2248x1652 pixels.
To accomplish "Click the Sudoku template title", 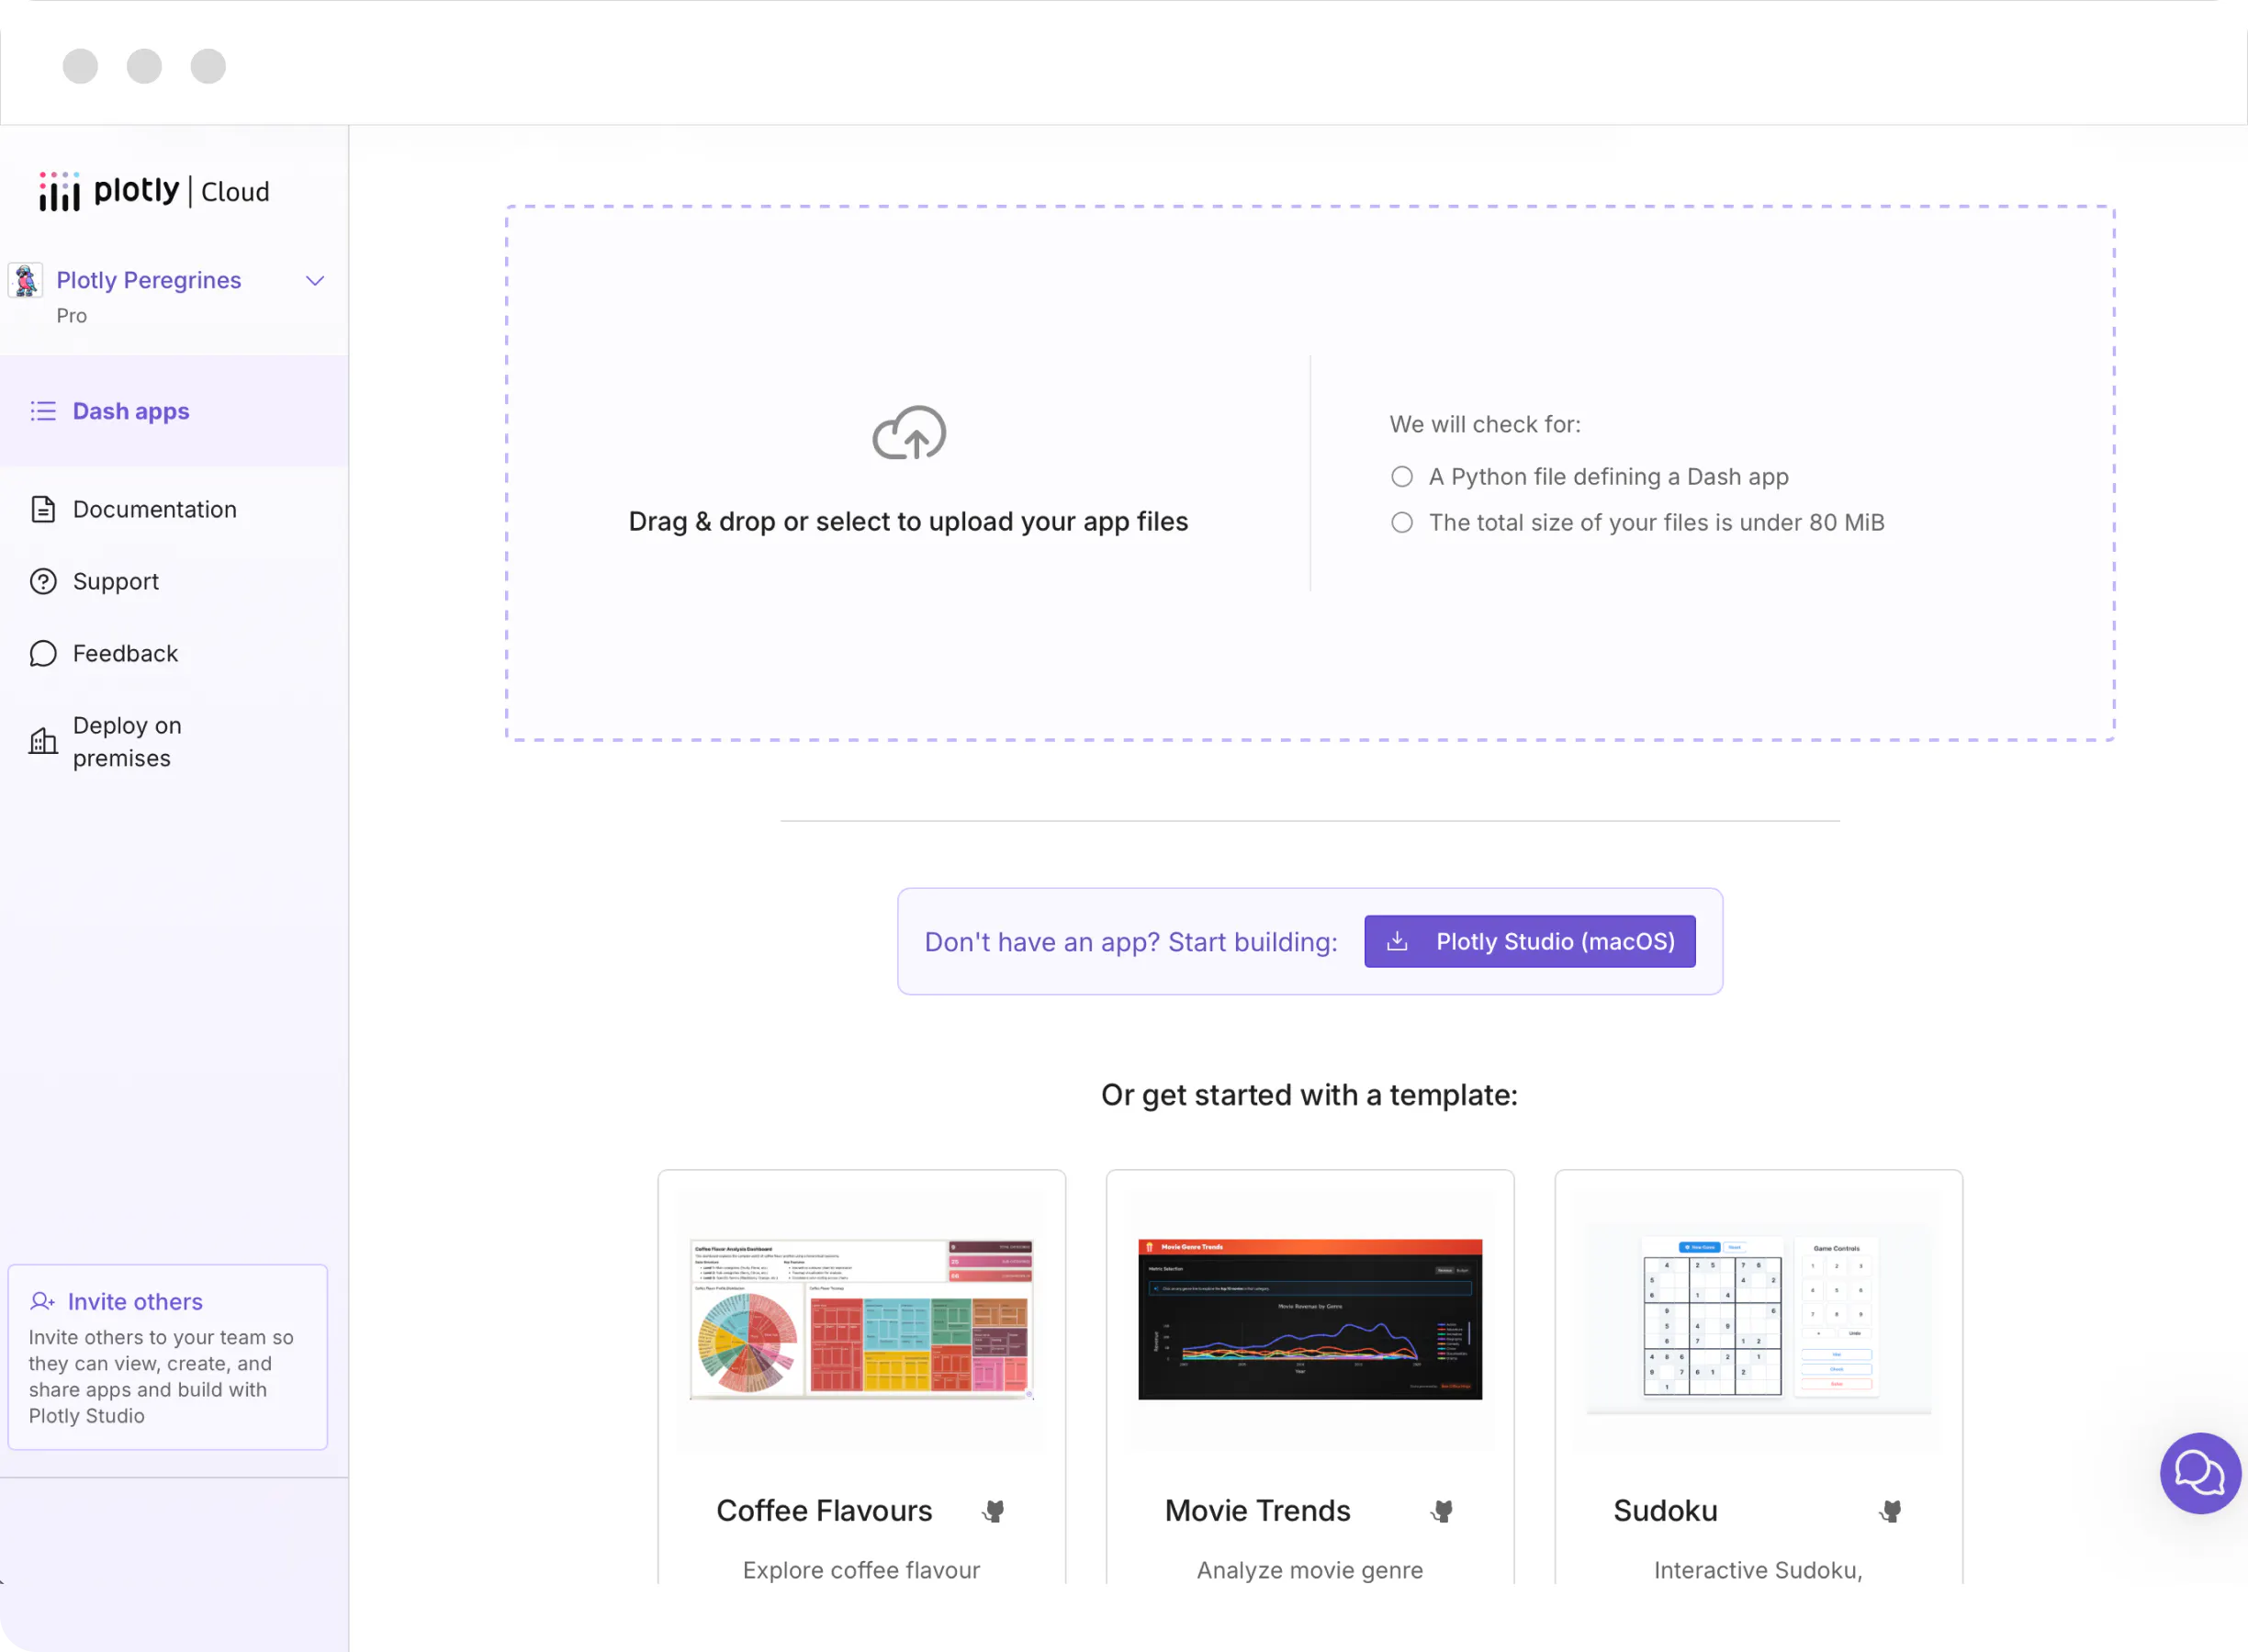I will click(1666, 1510).
